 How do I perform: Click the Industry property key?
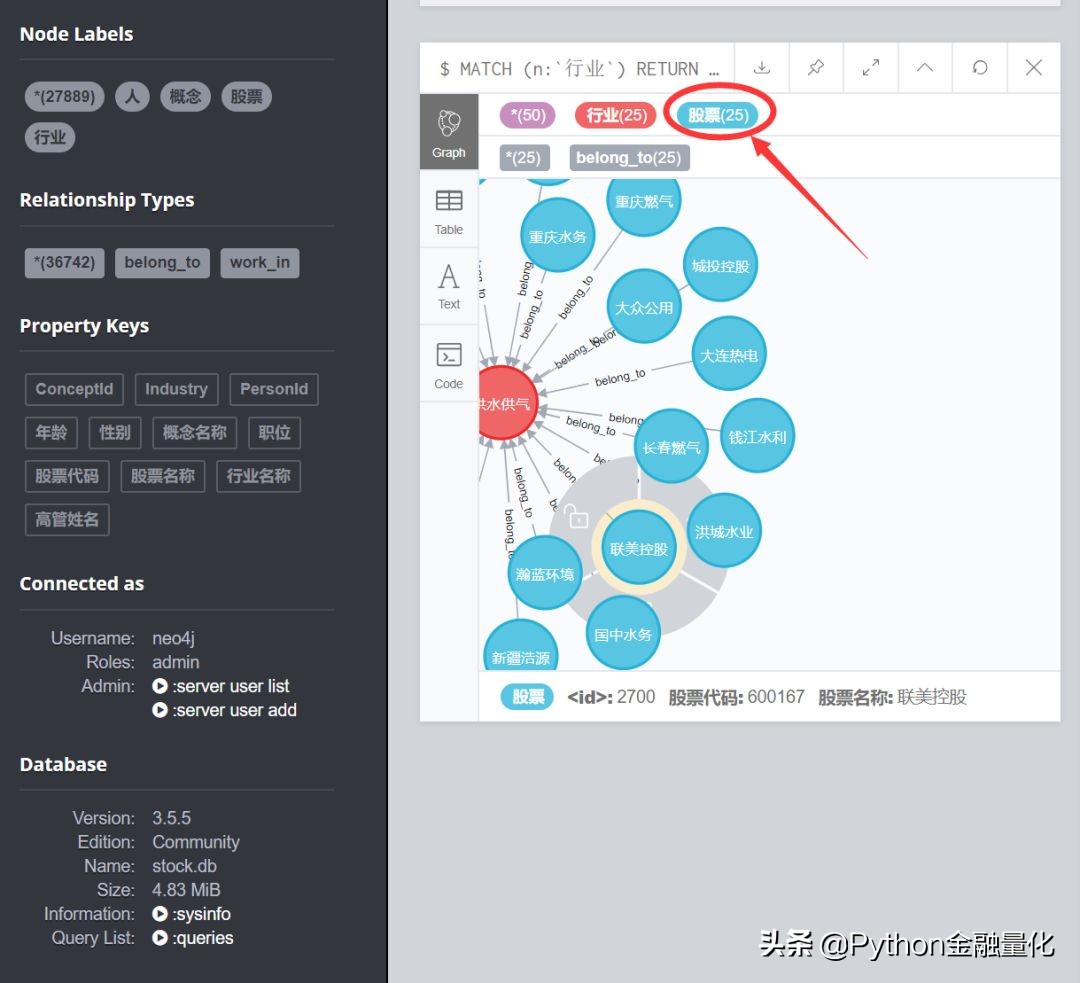(x=176, y=389)
